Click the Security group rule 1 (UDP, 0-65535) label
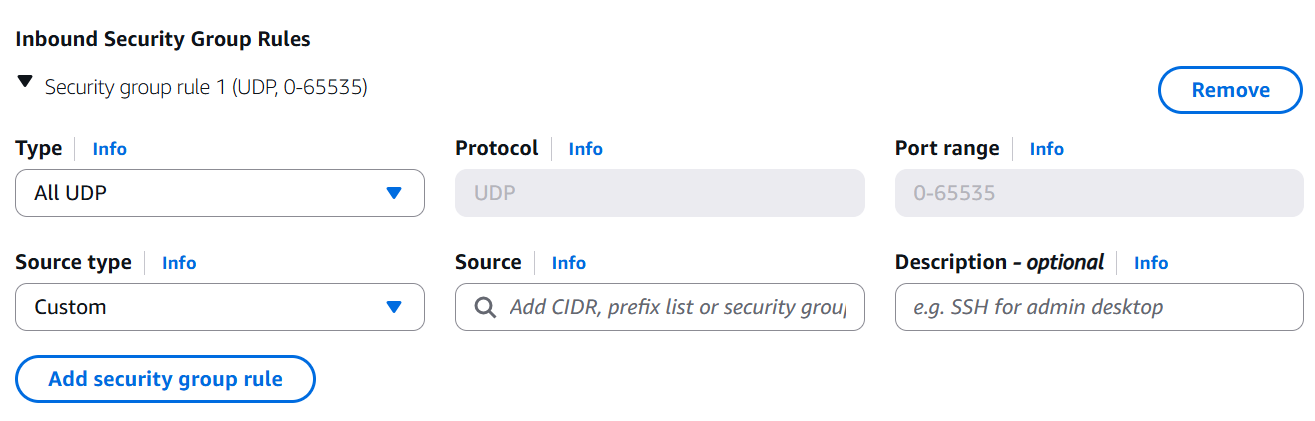1315x421 pixels. pos(206,88)
